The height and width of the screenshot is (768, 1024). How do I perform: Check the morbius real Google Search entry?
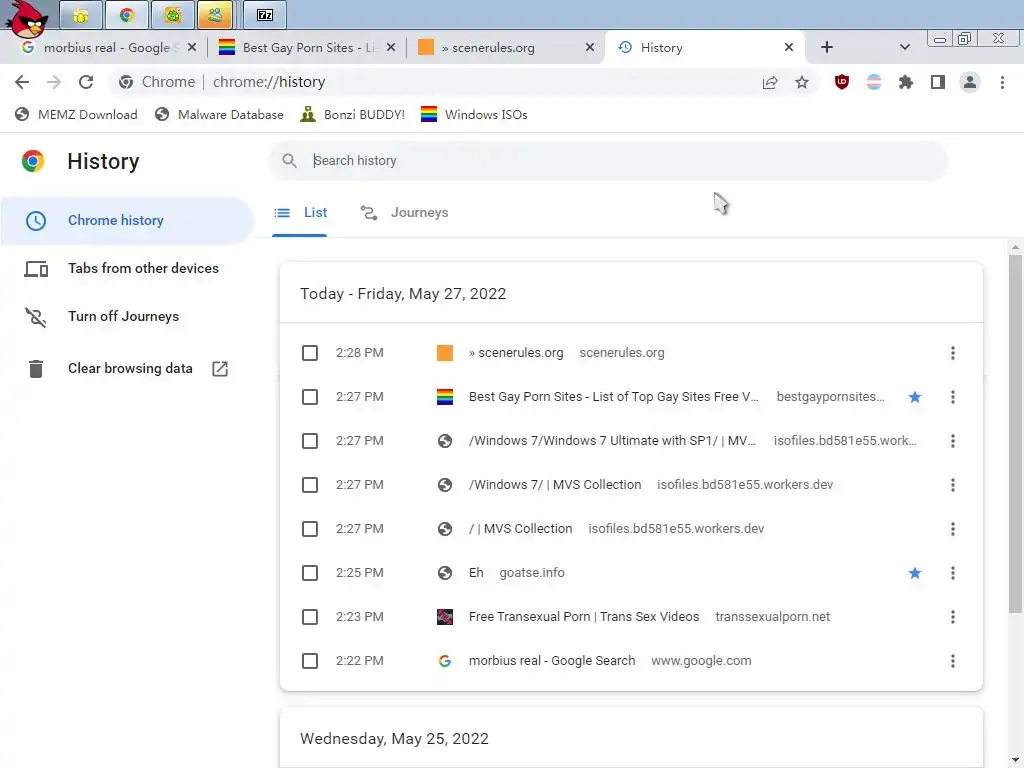pyautogui.click(x=310, y=661)
